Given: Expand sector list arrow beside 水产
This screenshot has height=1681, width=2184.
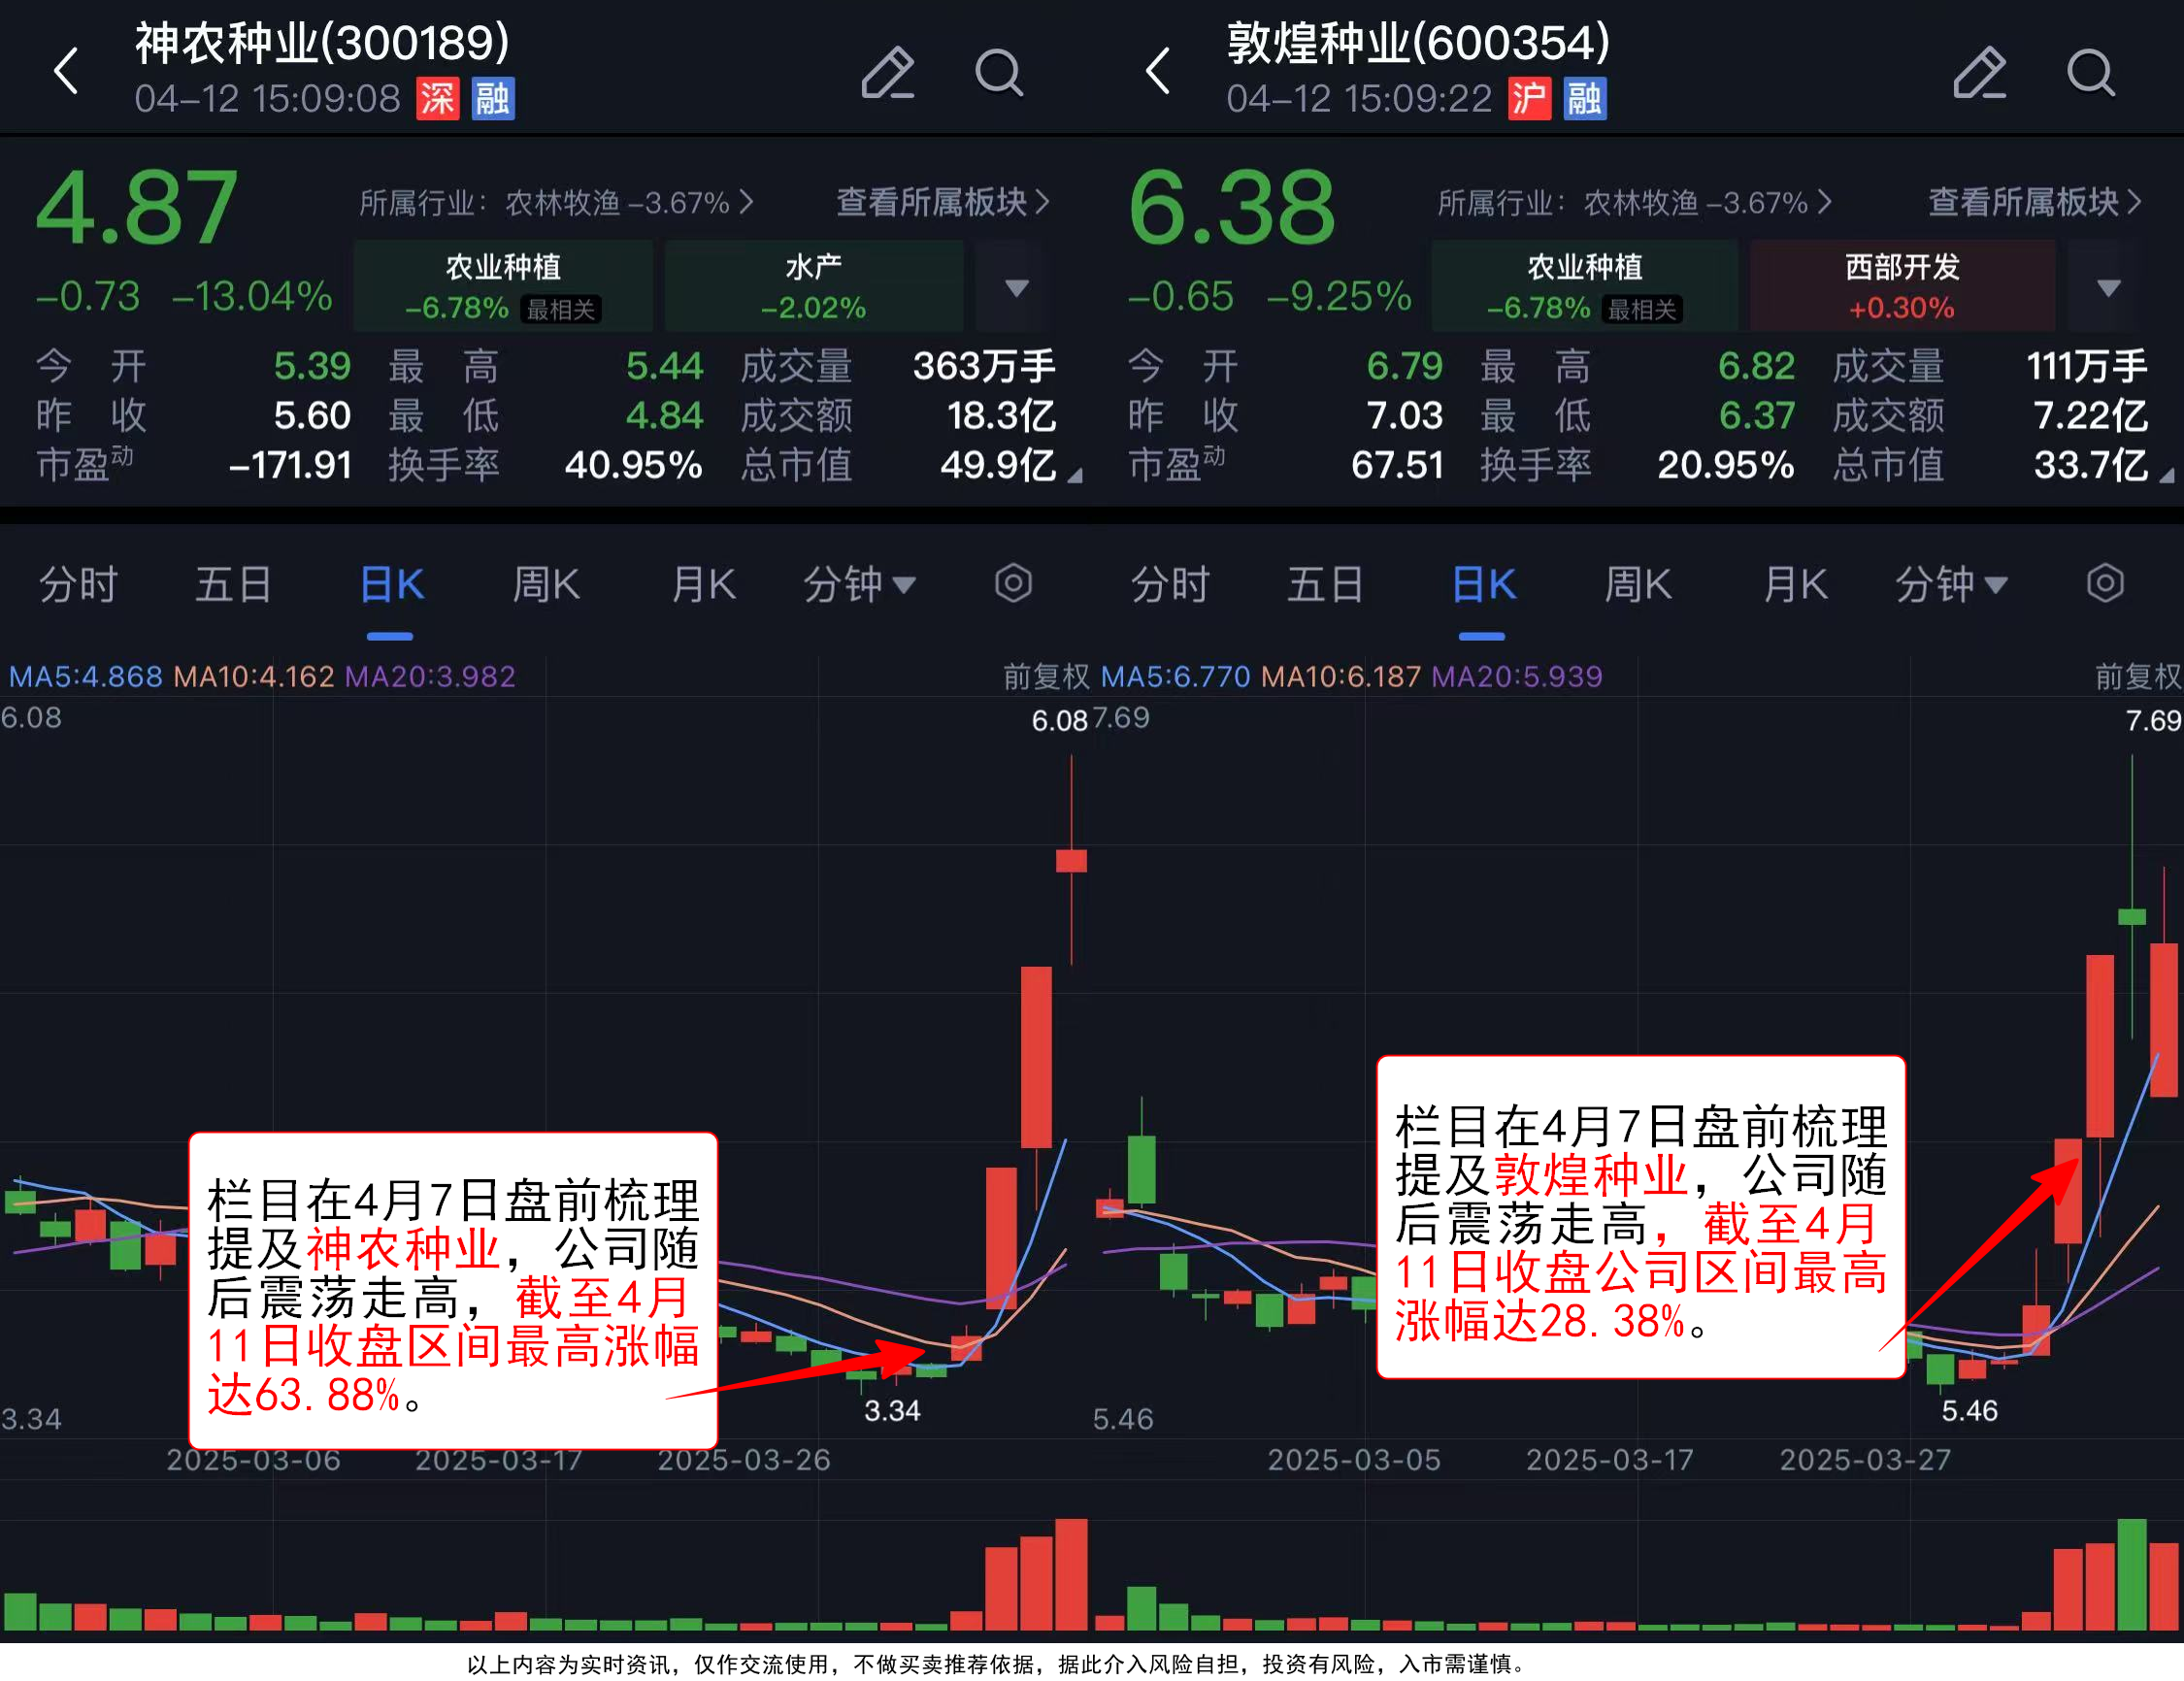Looking at the screenshot, I should click(x=1016, y=288).
